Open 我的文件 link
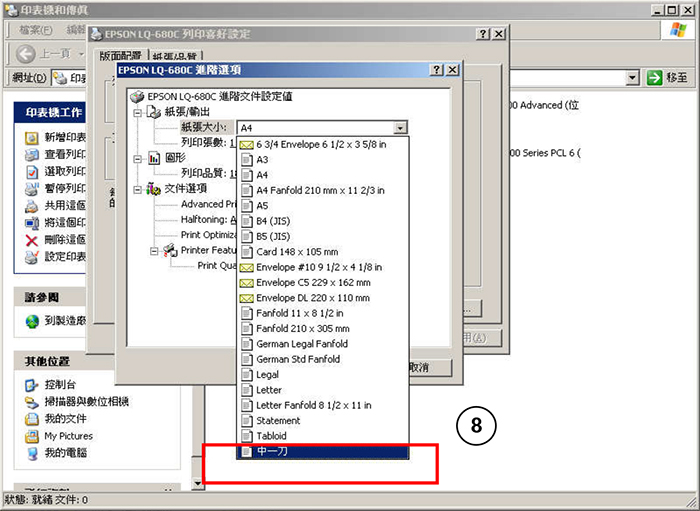The image size is (700, 511). [x=65, y=419]
